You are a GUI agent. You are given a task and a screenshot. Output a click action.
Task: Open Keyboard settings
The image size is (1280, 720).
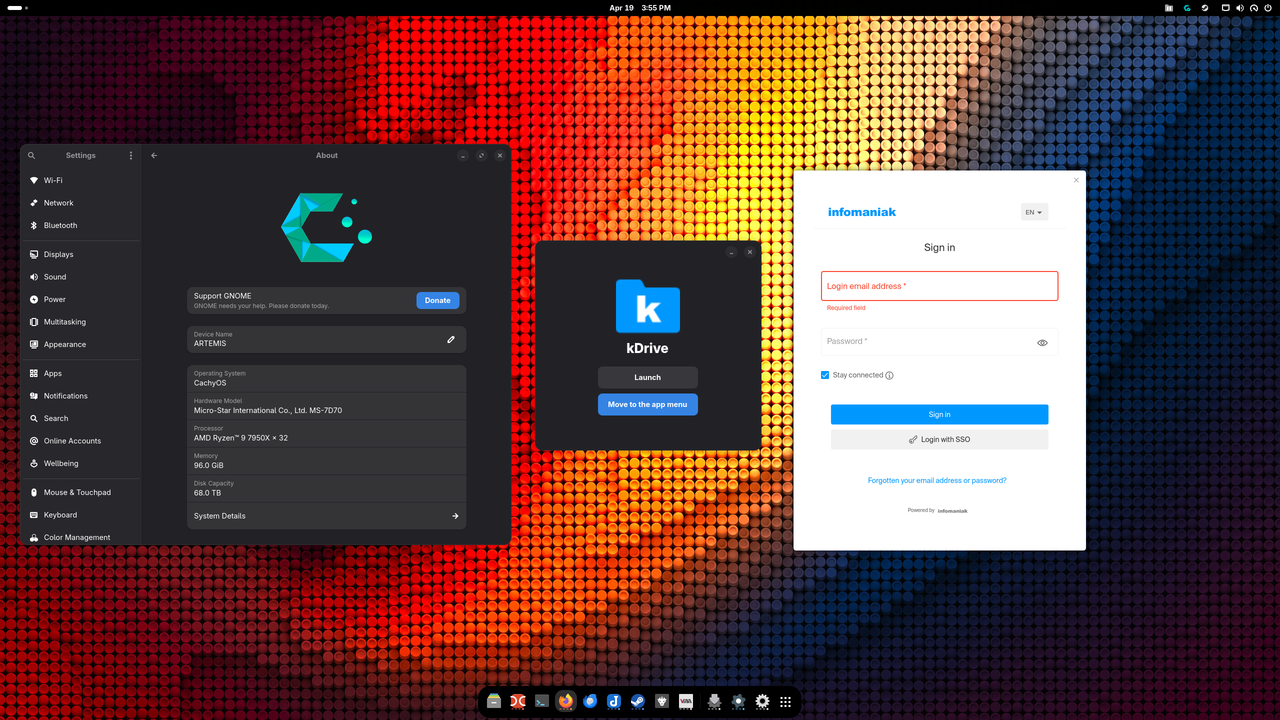pyautogui.click(x=80, y=515)
